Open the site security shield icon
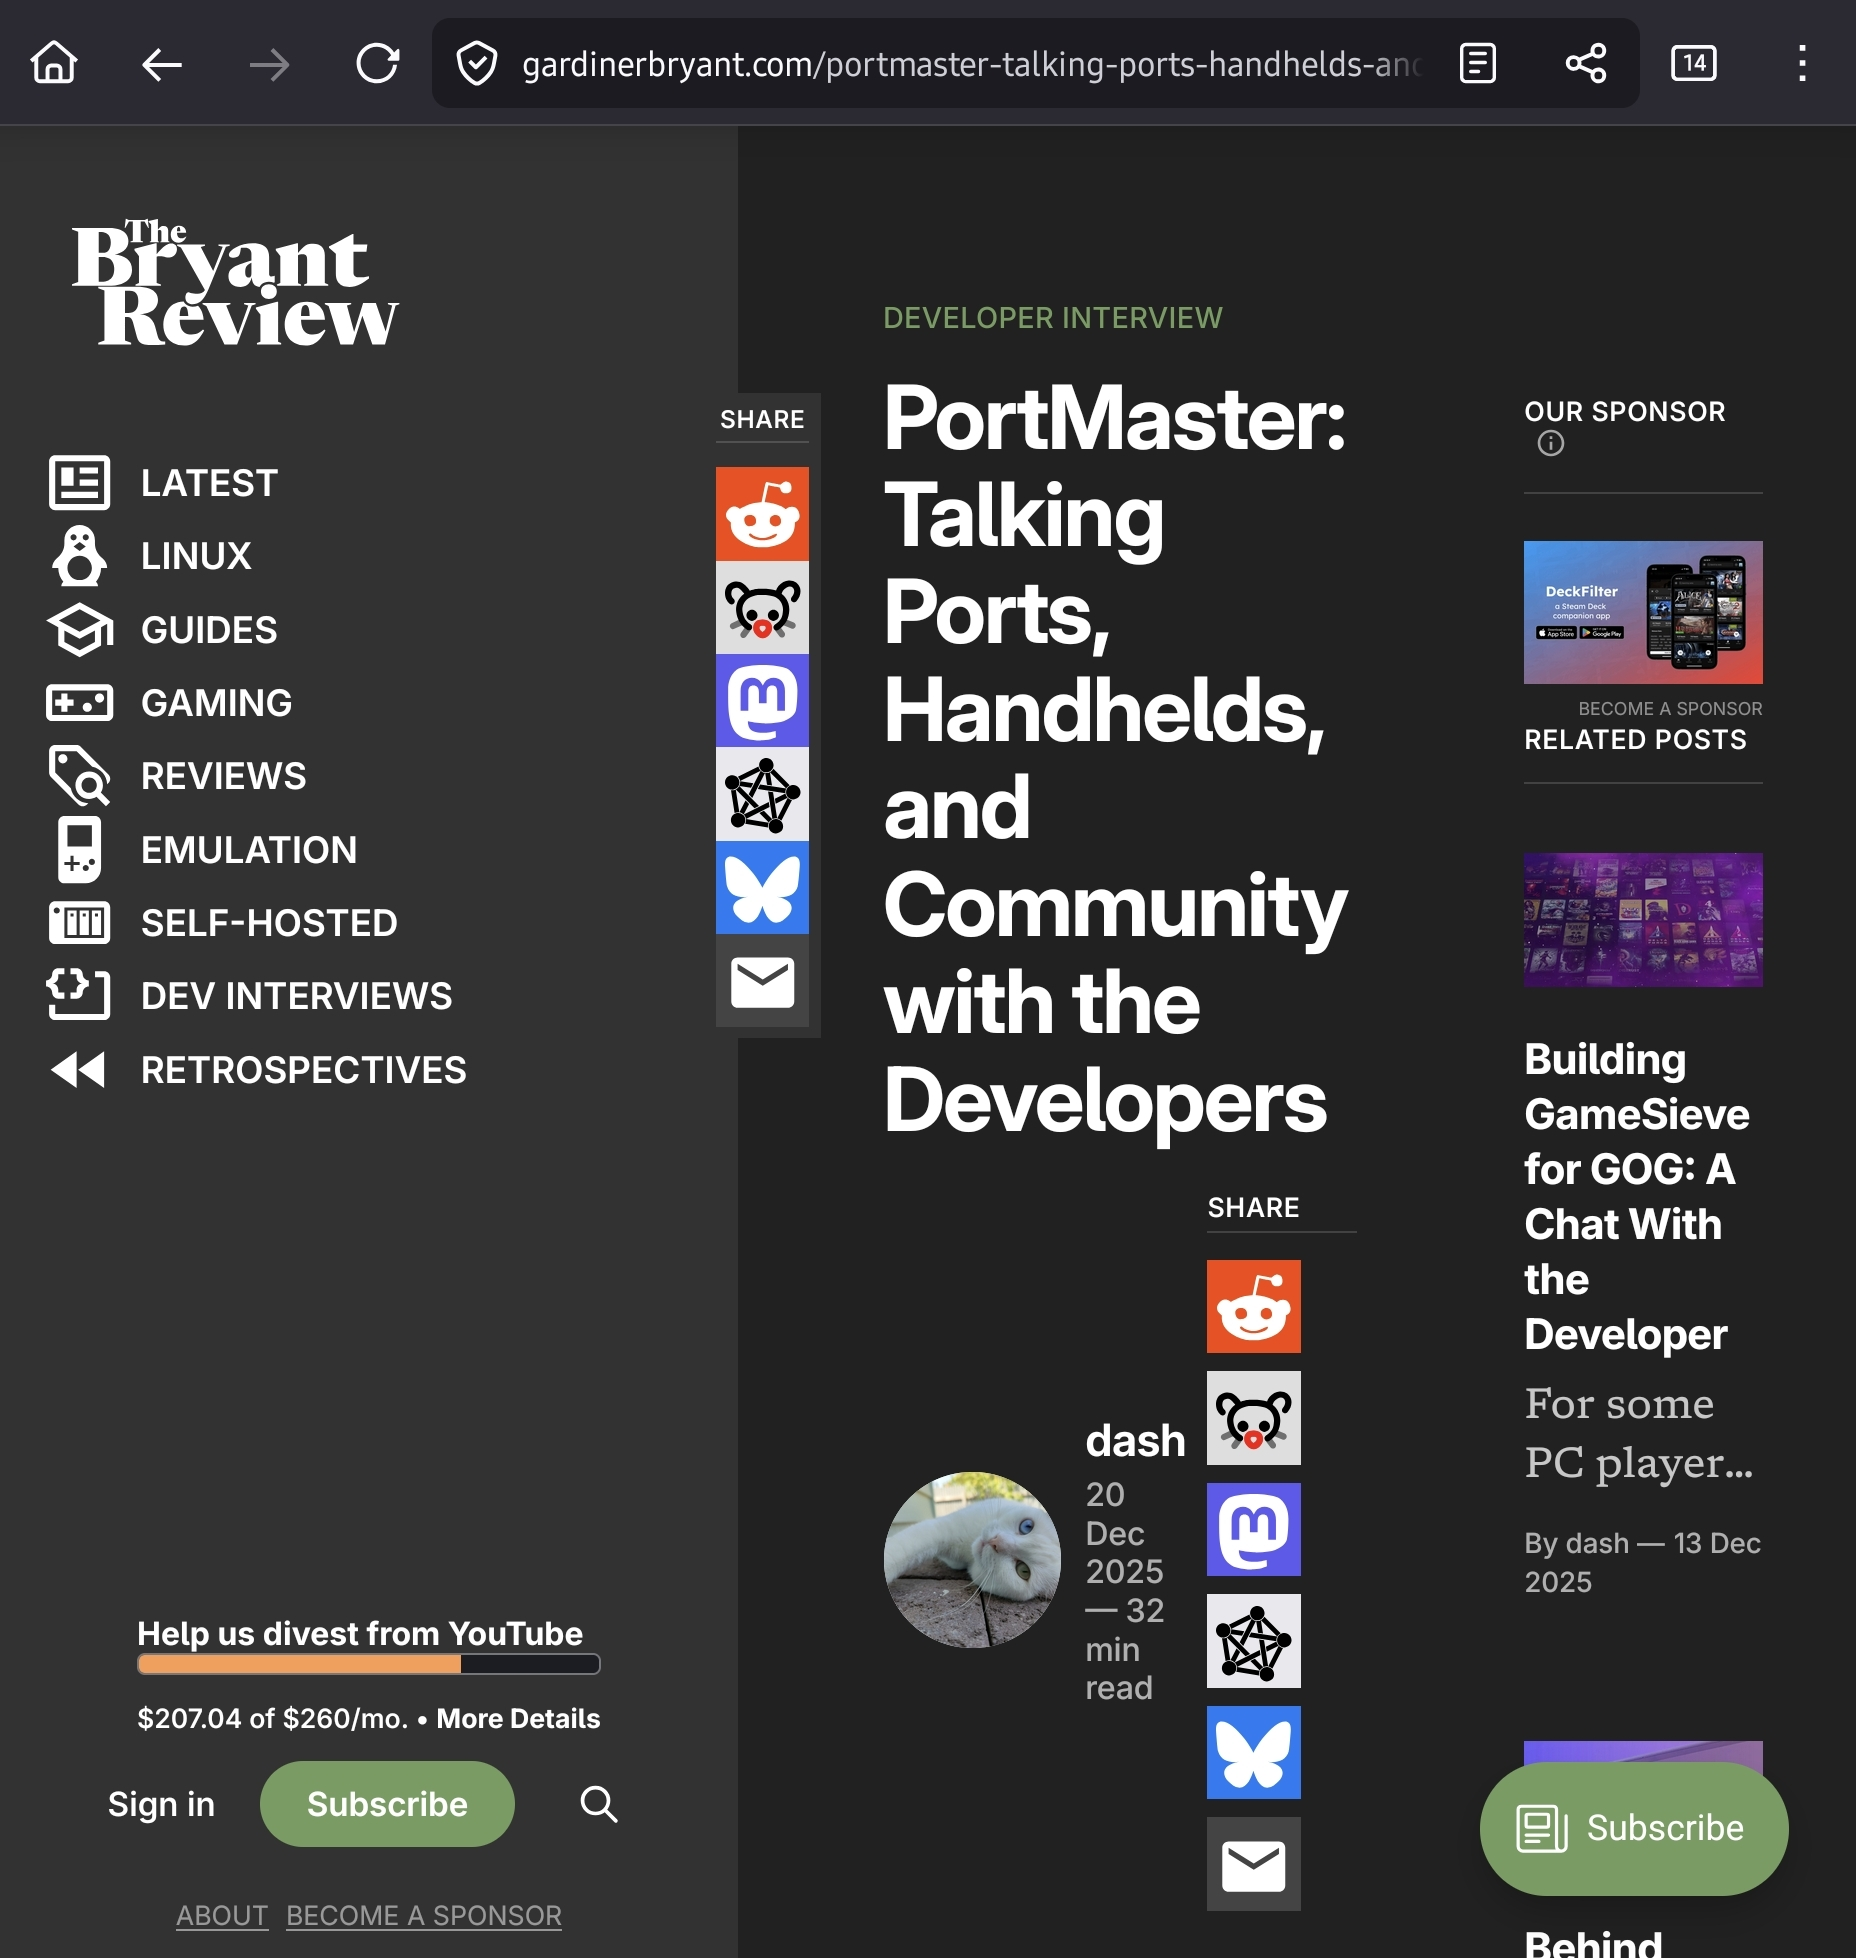Image resolution: width=1856 pixels, height=1958 pixels. 477,64
